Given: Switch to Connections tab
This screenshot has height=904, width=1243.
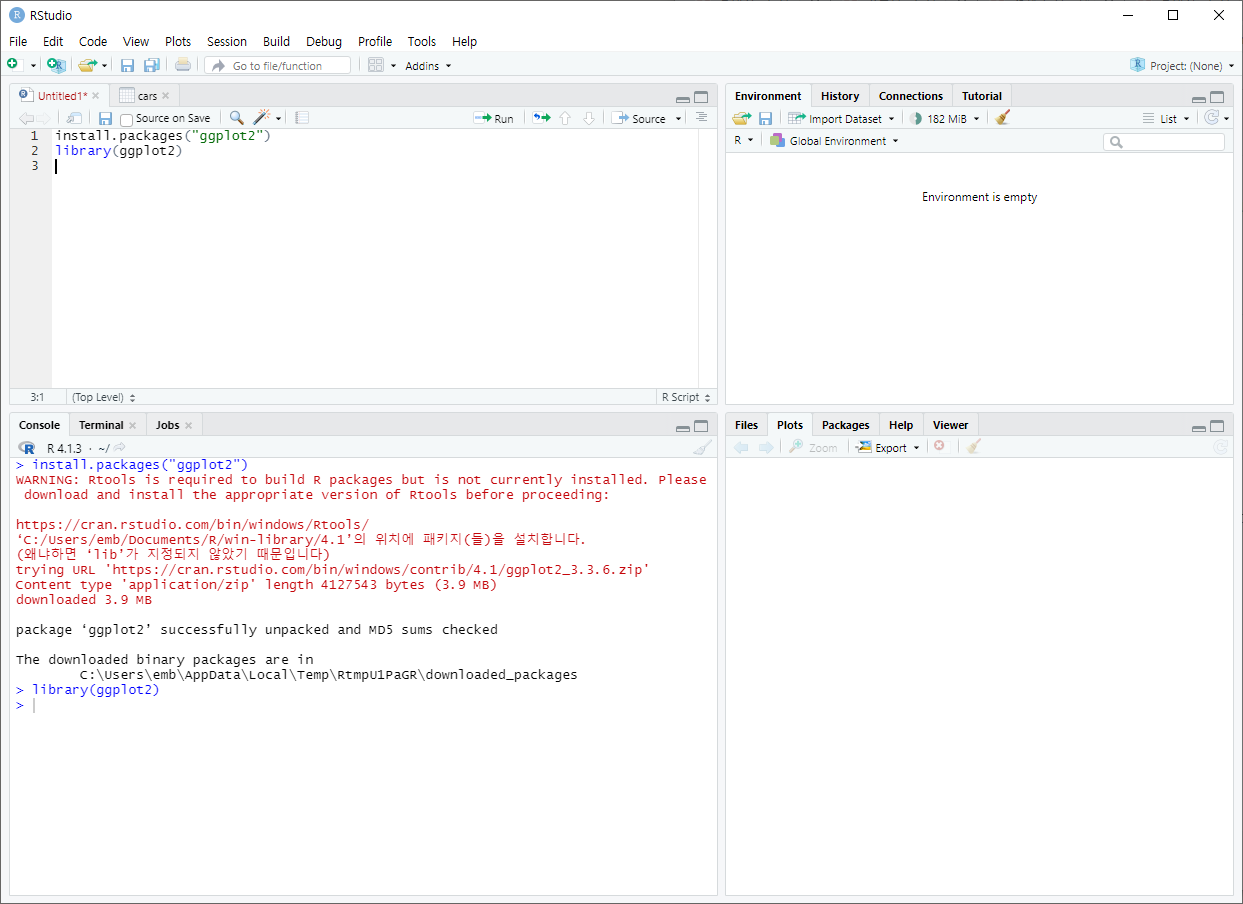Looking at the screenshot, I should 911,96.
